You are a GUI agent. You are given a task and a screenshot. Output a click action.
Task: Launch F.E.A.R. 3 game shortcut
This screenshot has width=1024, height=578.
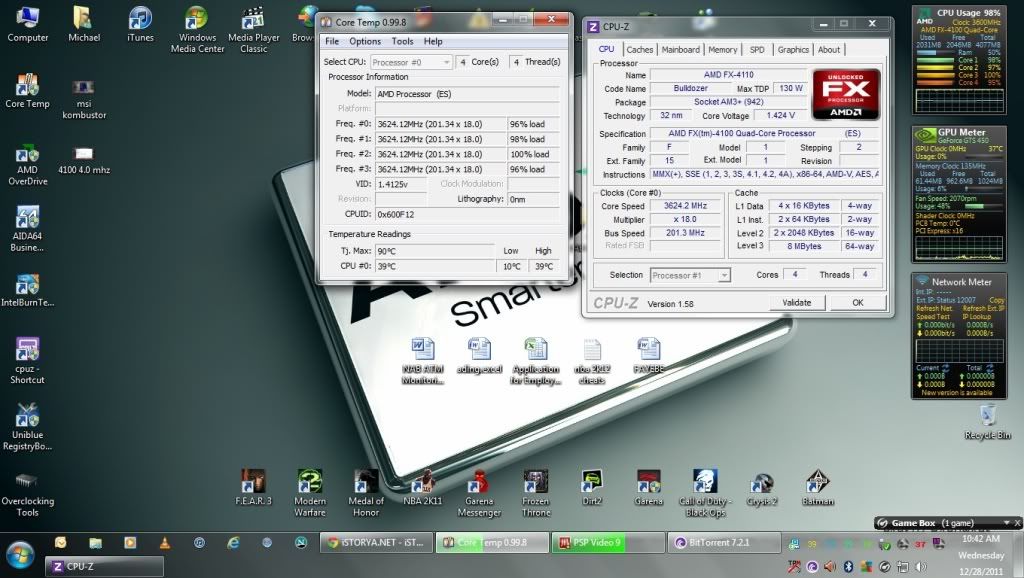pos(253,487)
